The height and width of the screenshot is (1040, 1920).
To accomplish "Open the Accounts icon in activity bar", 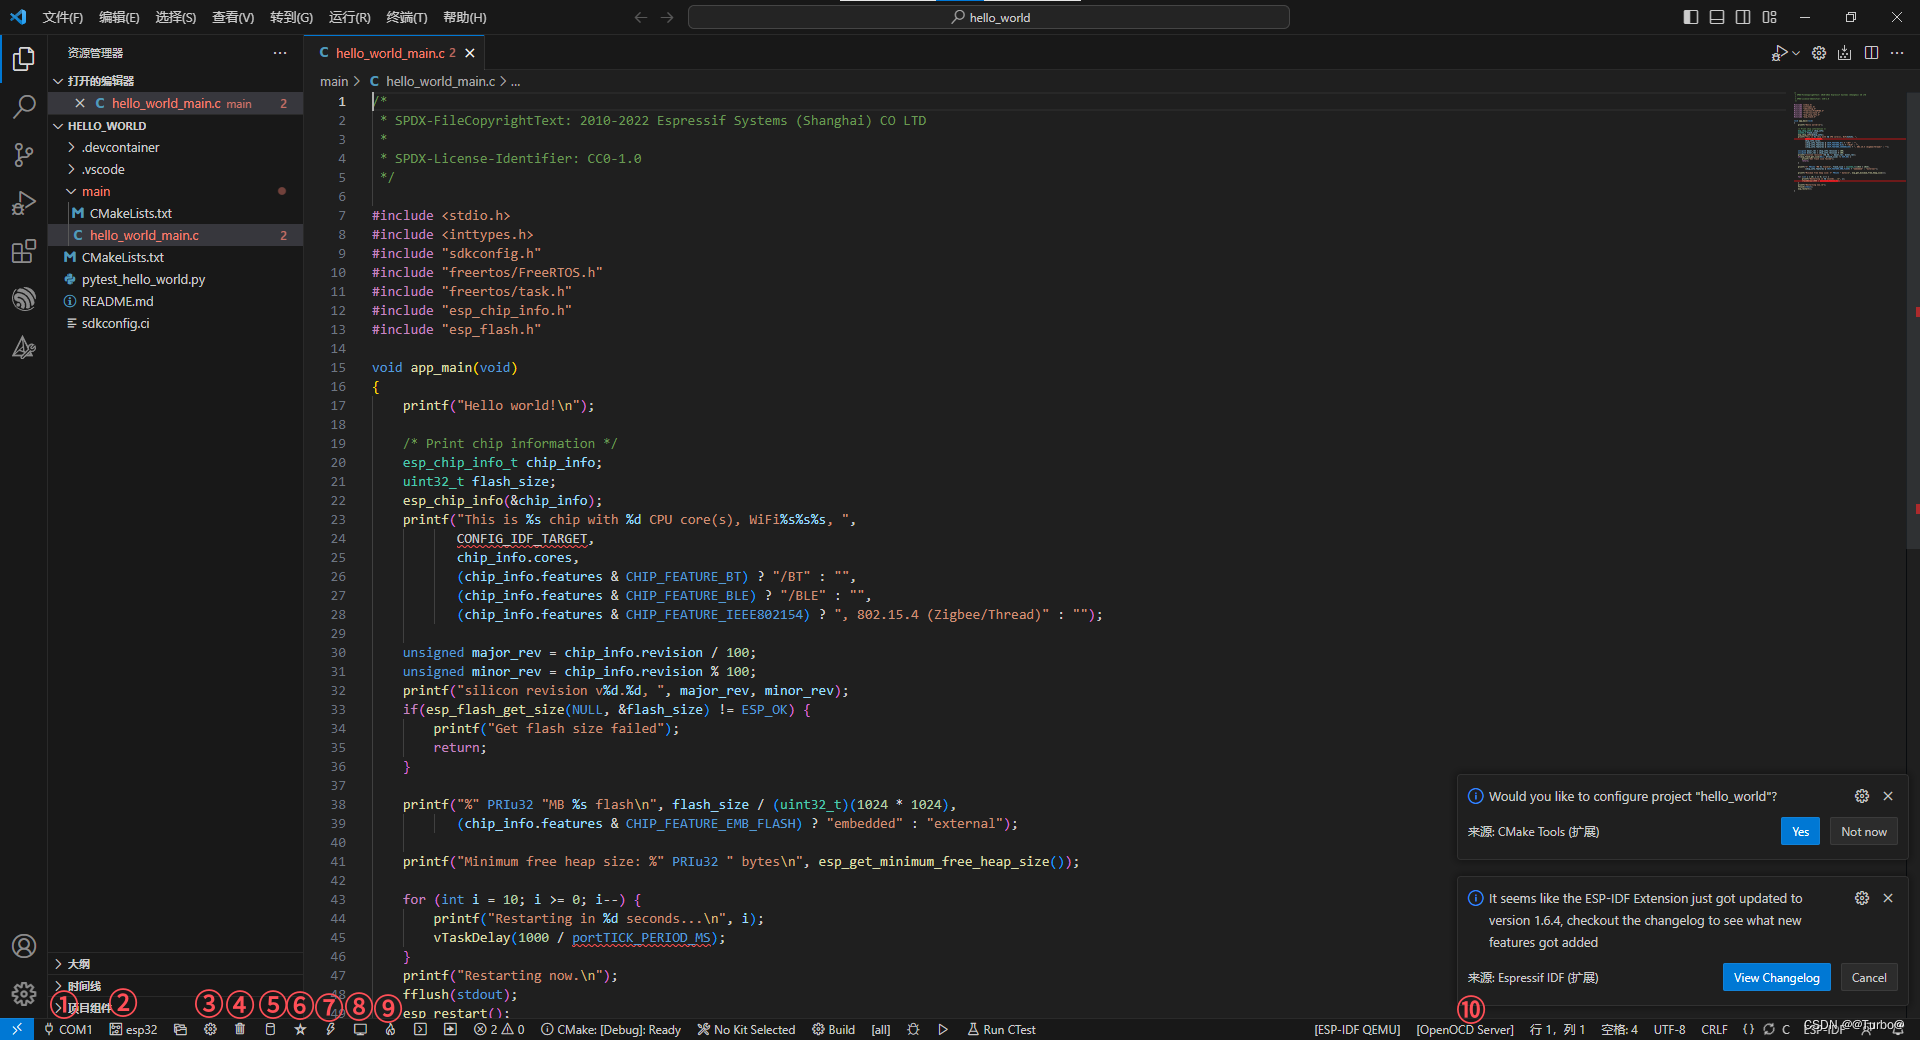I will [24, 946].
